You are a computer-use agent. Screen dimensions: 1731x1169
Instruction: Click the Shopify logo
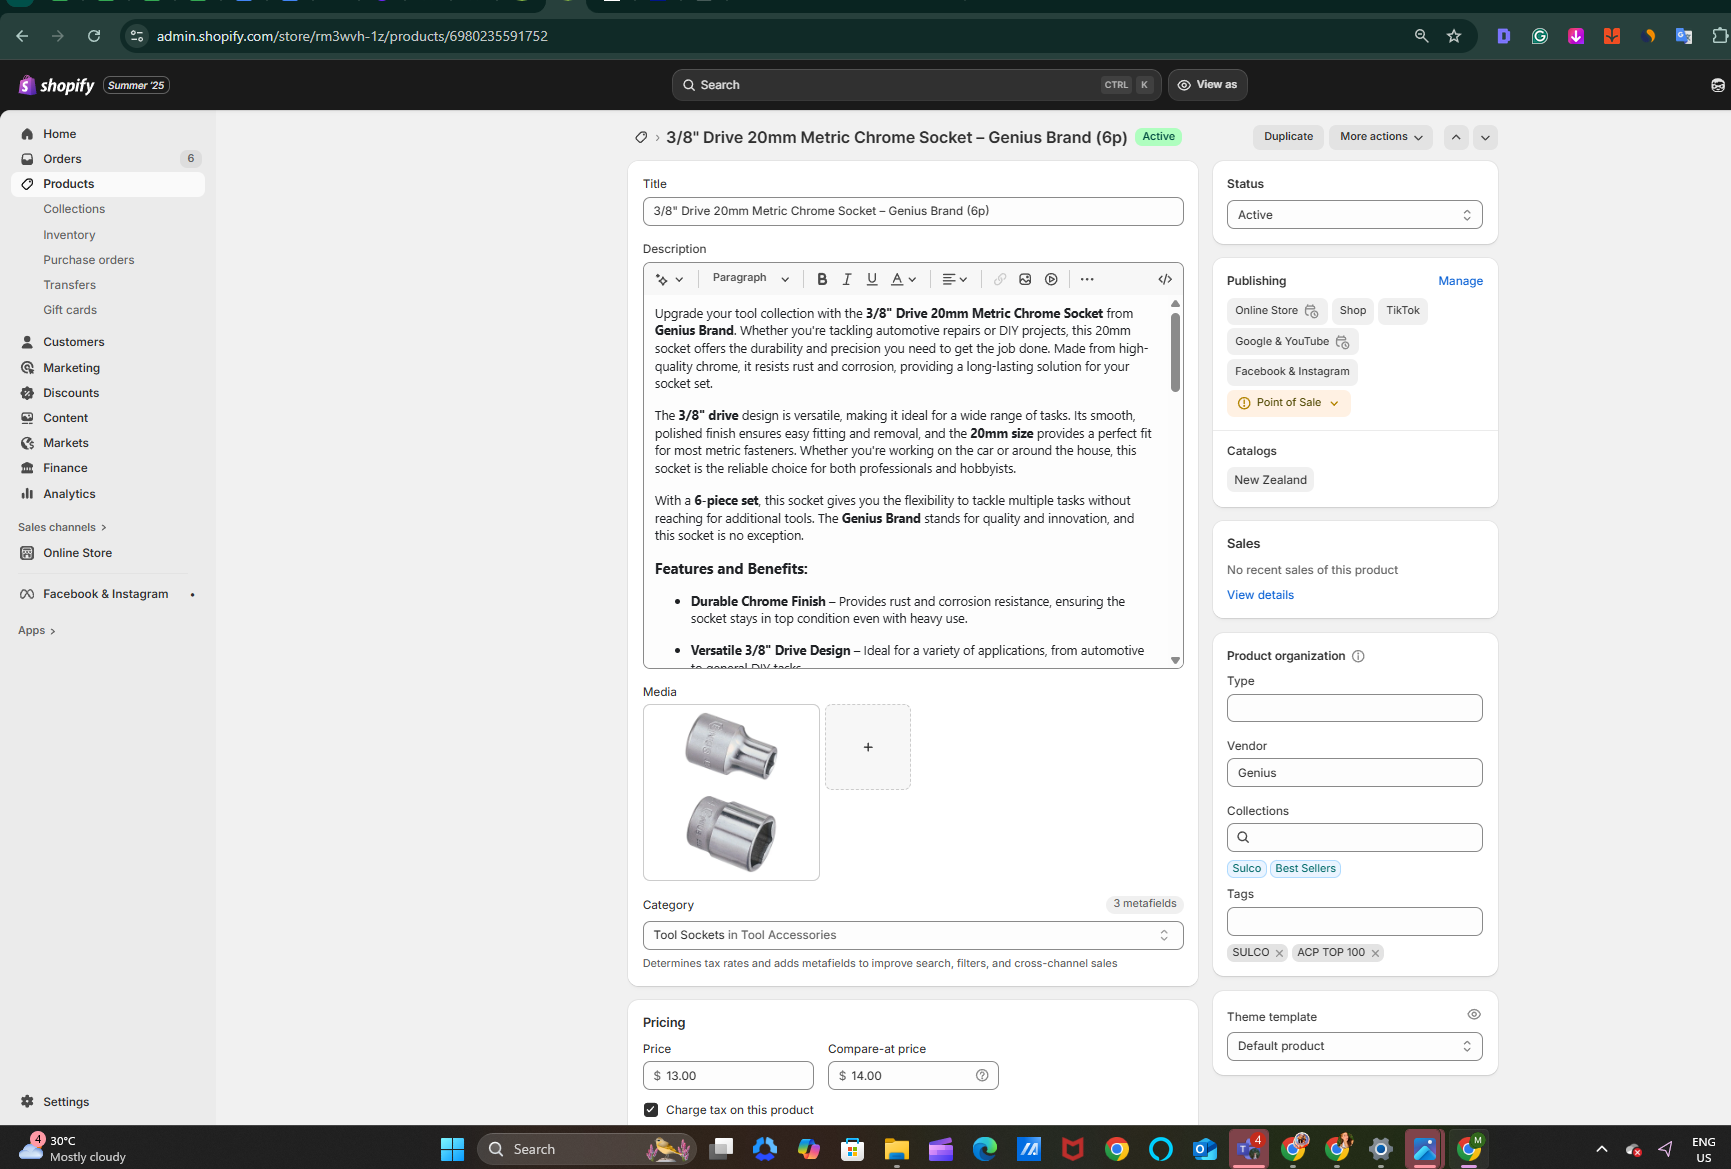click(57, 85)
